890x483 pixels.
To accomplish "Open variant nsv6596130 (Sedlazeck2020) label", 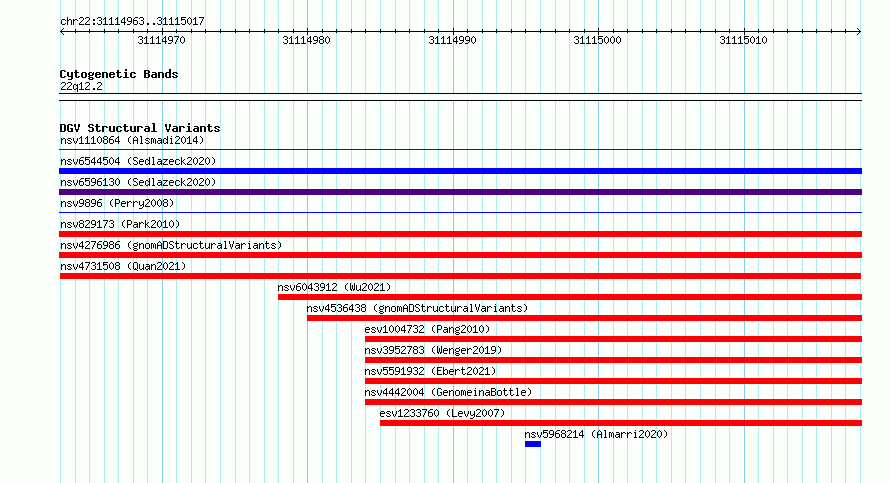I will click(138, 182).
